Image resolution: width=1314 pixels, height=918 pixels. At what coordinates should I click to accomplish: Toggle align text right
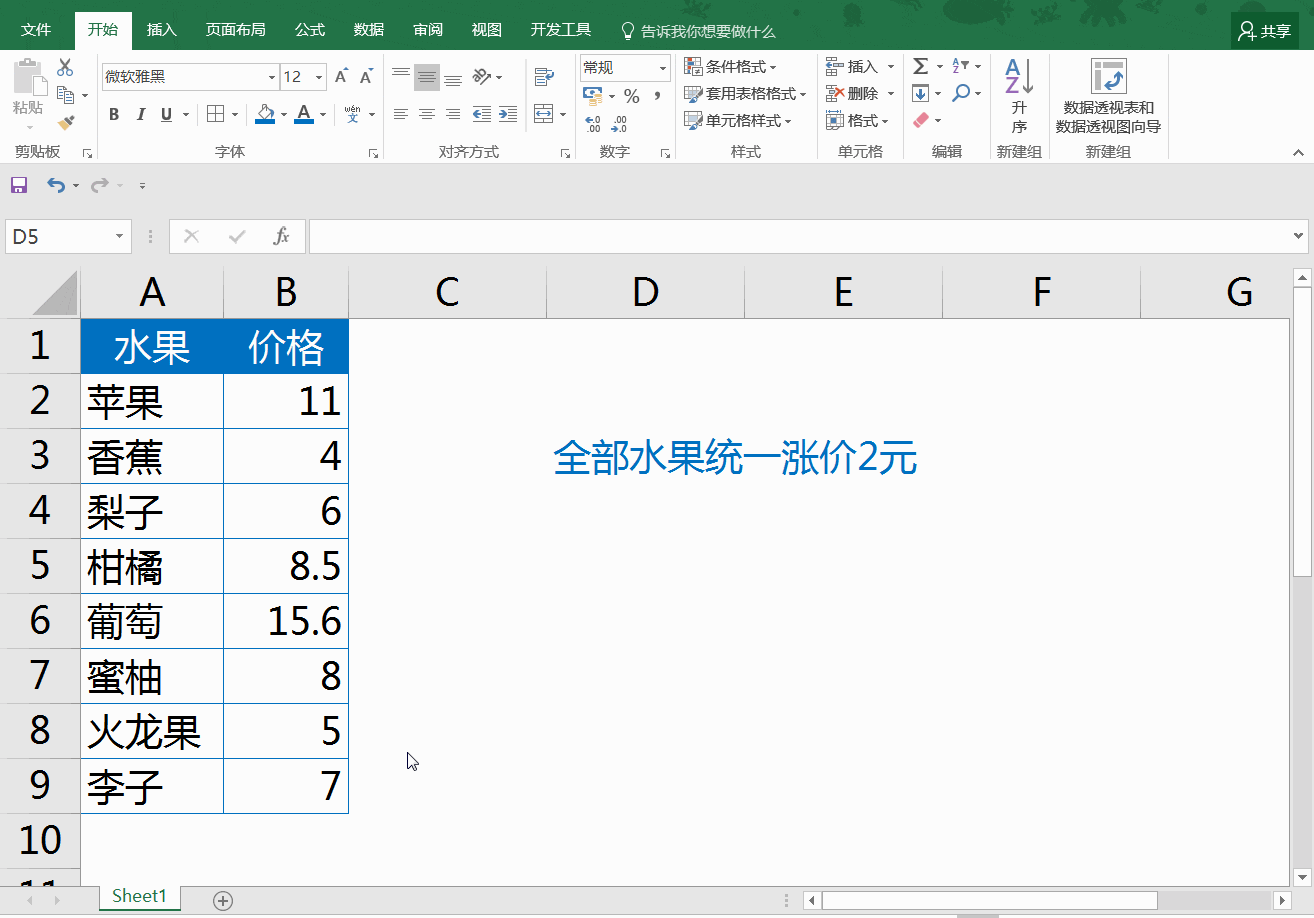[453, 114]
